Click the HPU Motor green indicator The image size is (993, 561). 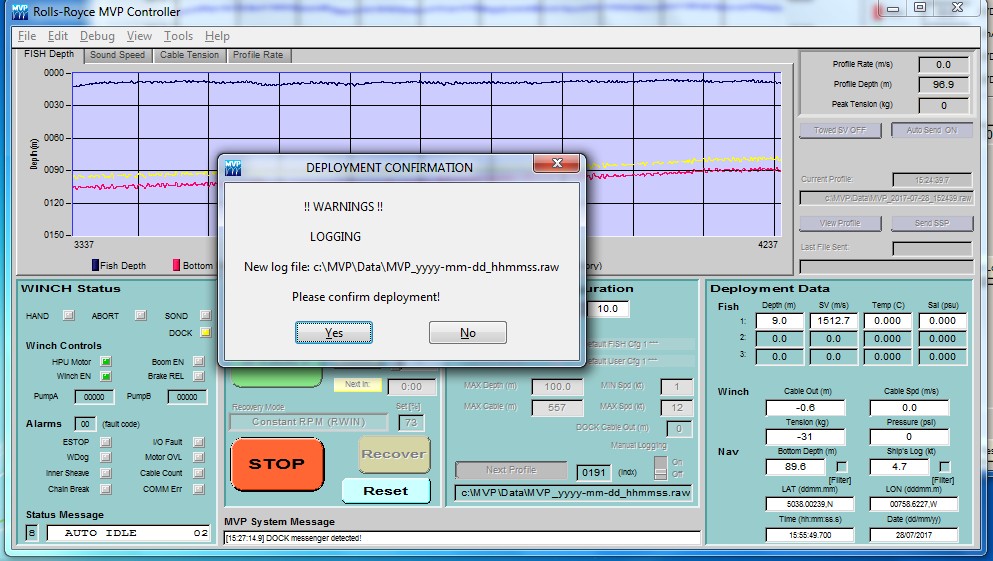(106, 362)
